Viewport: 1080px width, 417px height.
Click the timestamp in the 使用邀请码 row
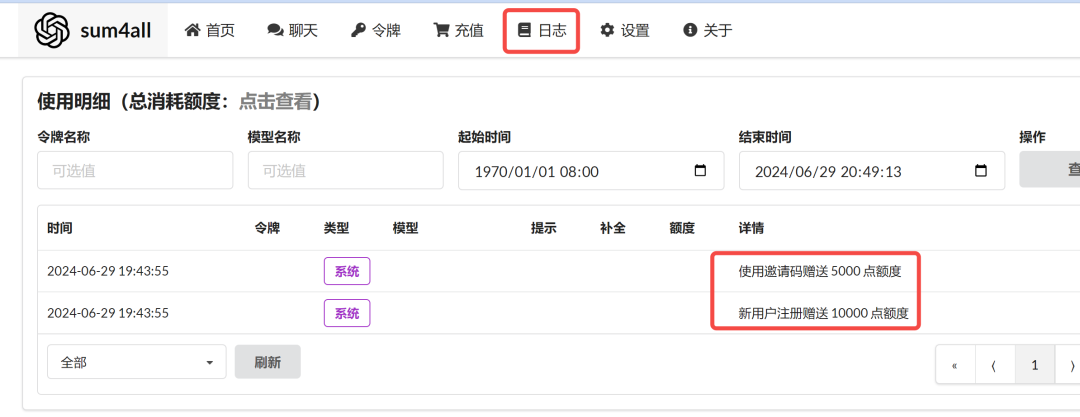tap(108, 271)
